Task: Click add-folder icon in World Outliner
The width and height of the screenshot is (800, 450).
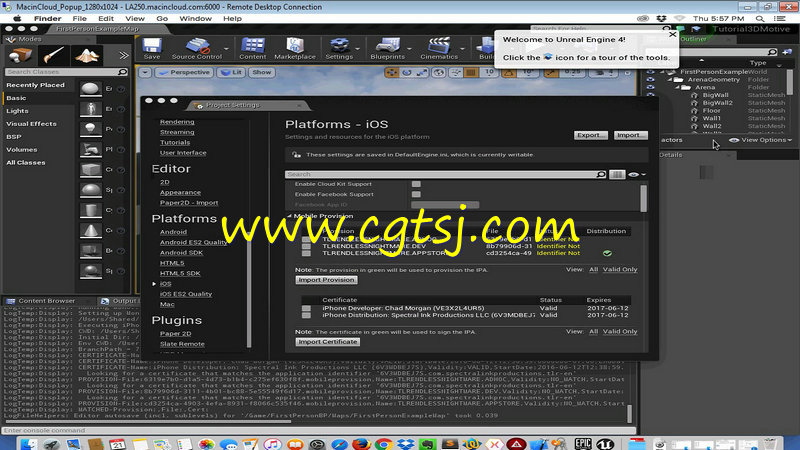Action: [x=787, y=52]
